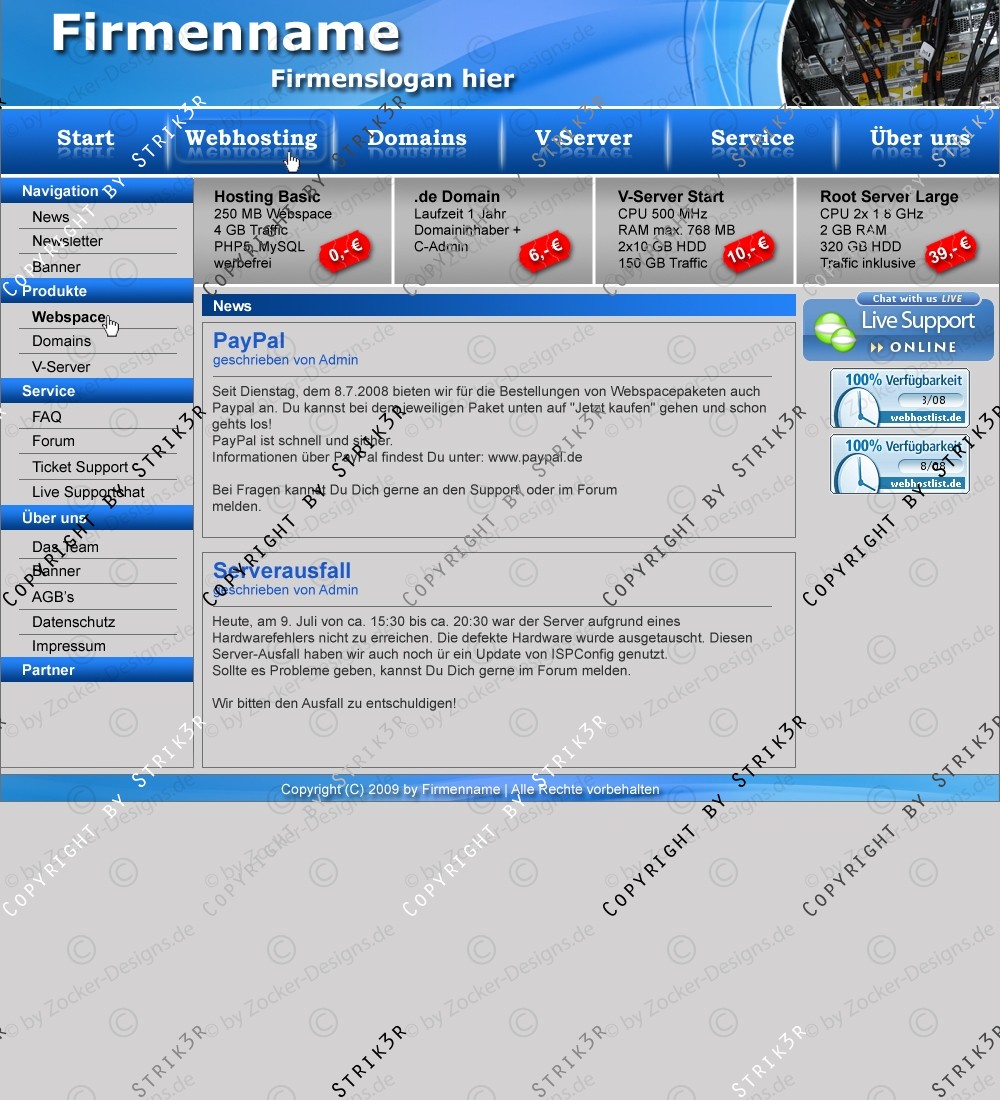Click the footer copyright text
The width and height of the screenshot is (1000, 1100).
pyautogui.click(x=470, y=789)
